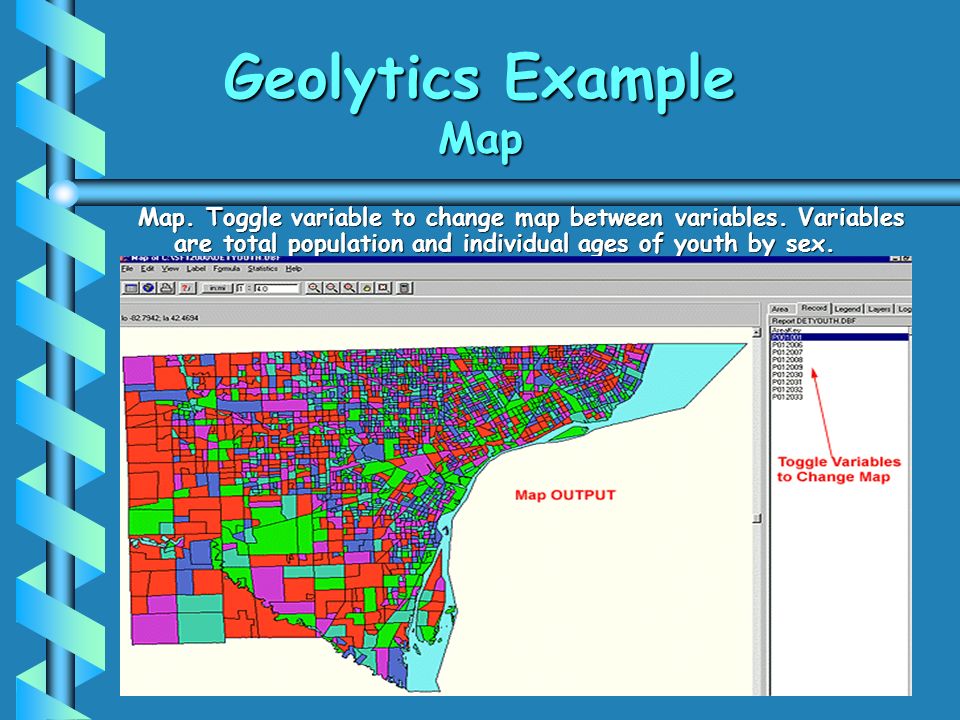Select the highlighted P001001 variable

pos(839,337)
